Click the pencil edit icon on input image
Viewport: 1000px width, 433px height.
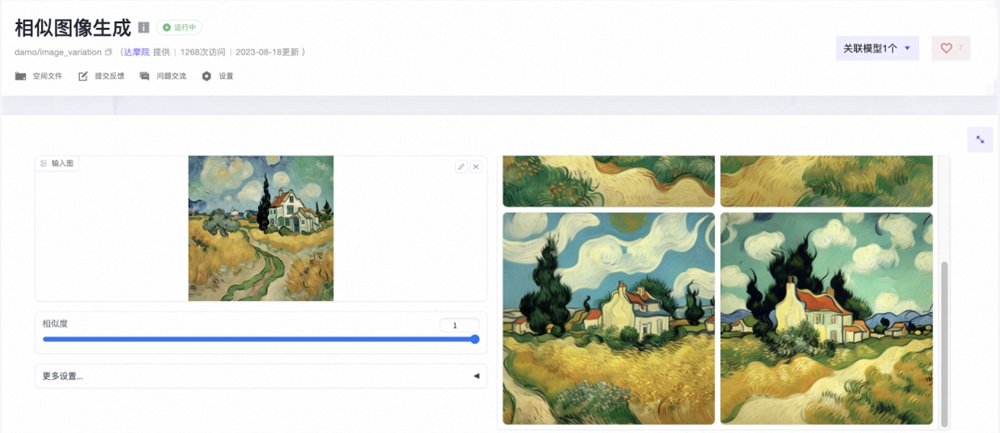click(461, 166)
